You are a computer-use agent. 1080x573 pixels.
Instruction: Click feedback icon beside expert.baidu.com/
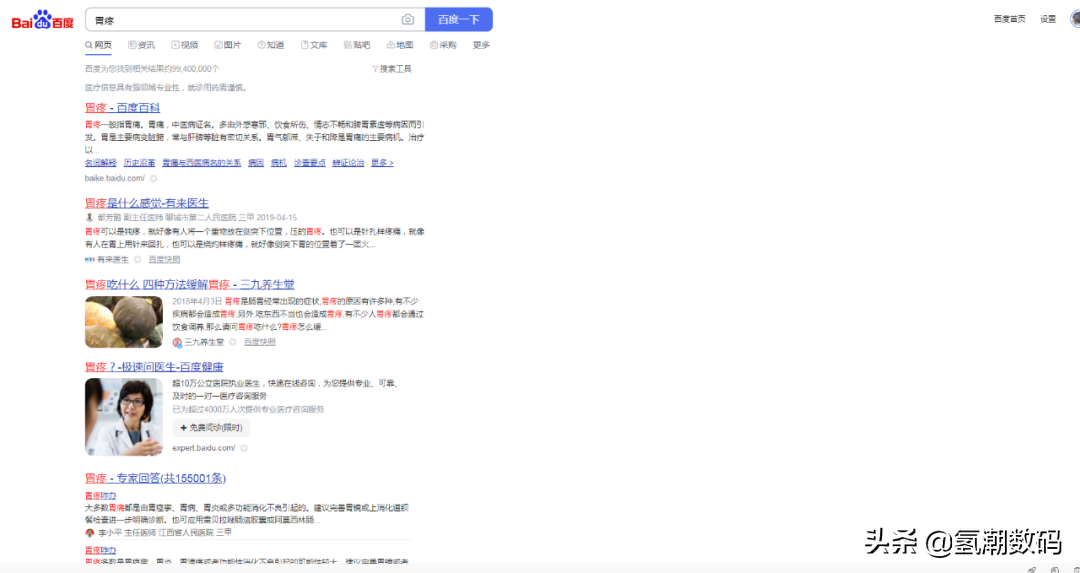tap(244, 448)
